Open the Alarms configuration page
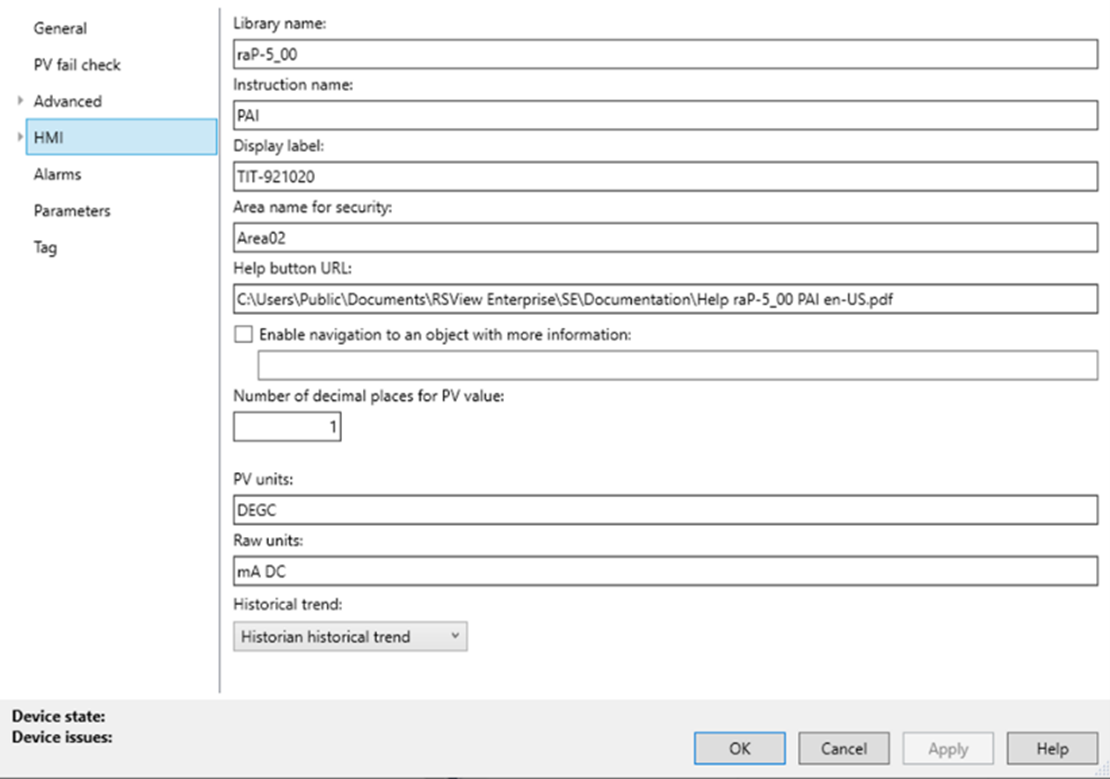Screen dimensions: 1110x779 (56, 174)
